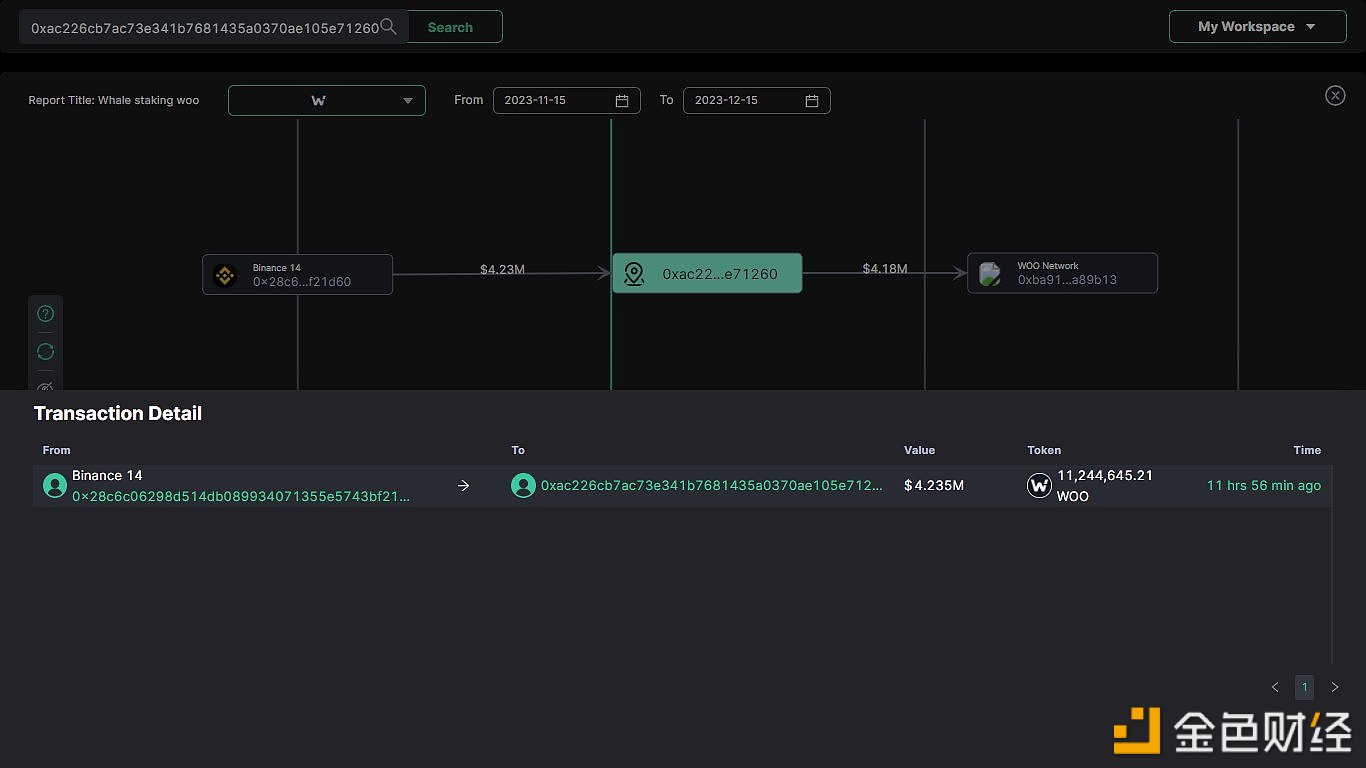Open the WOO token selector dropdown
This screenshot has width=1366, height=768.
[x=327, y=100]
